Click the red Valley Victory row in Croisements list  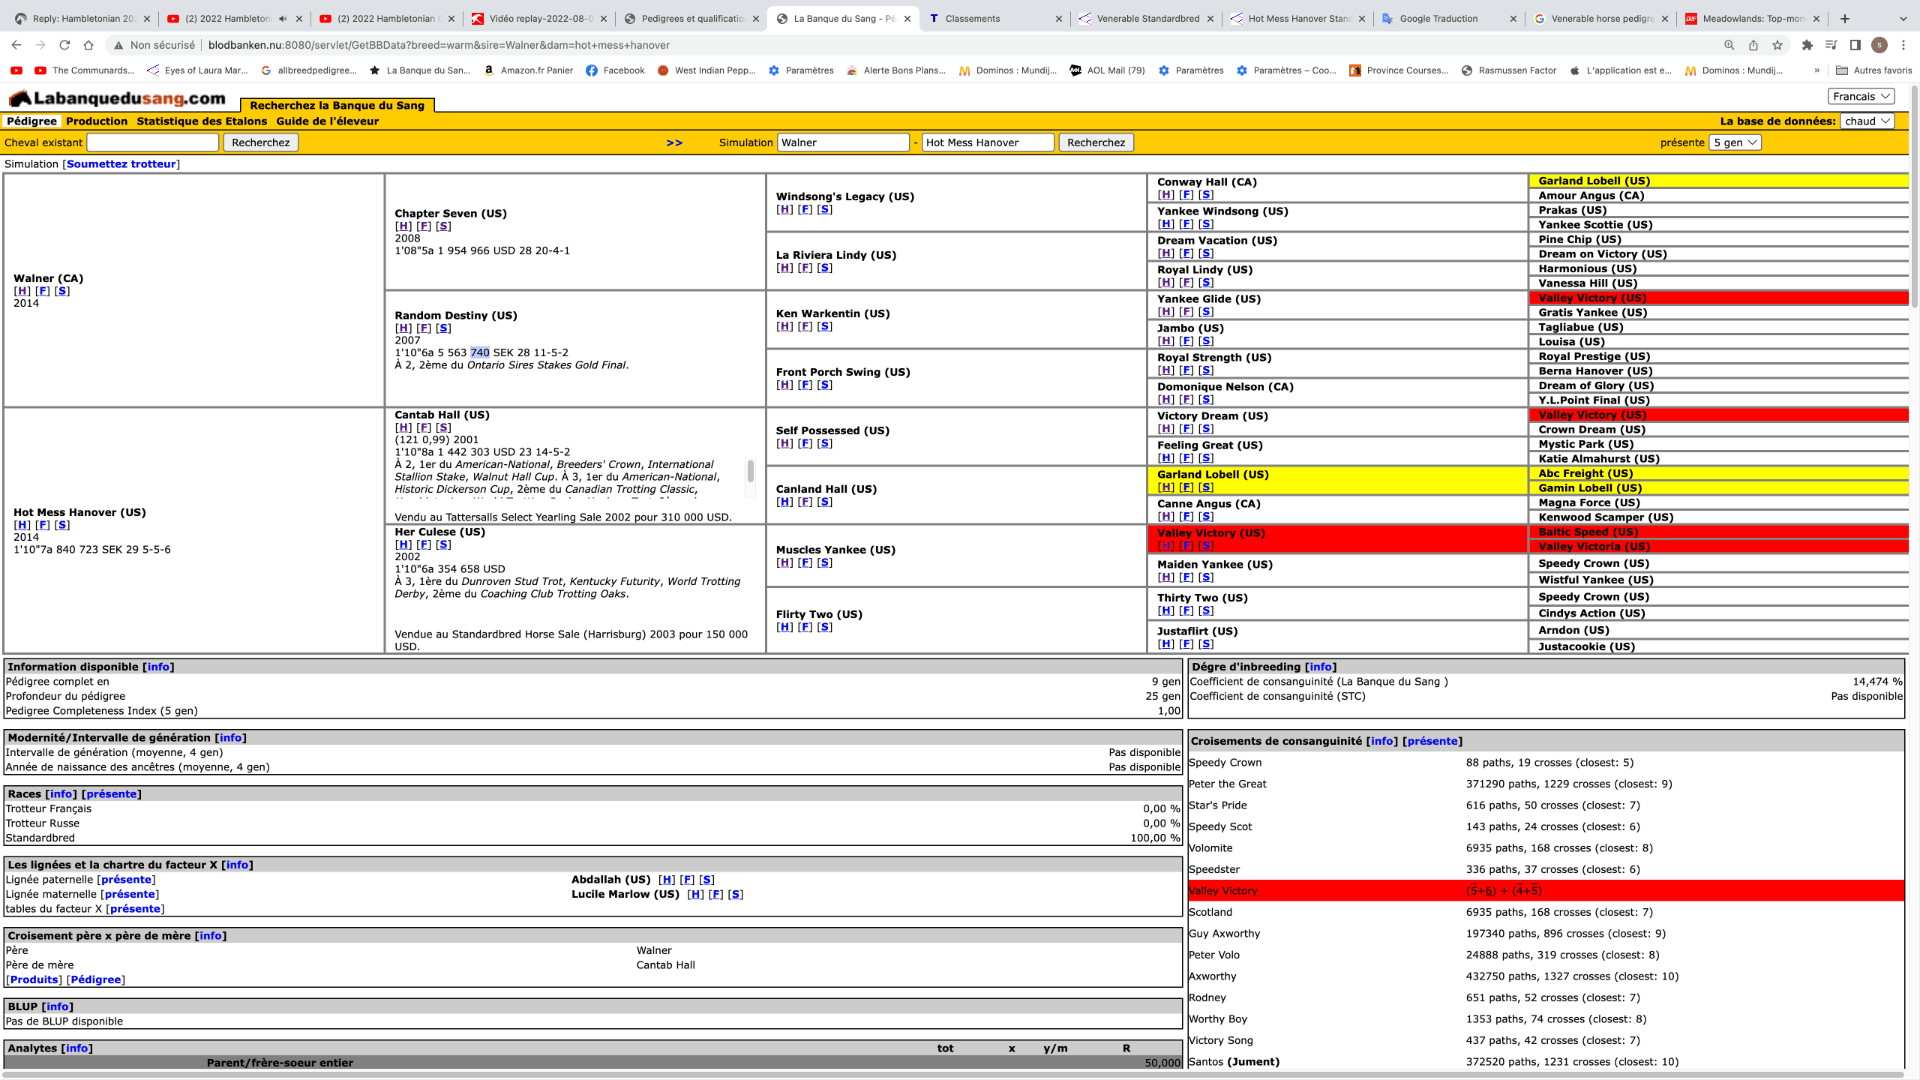click(x=1545, y=891)
